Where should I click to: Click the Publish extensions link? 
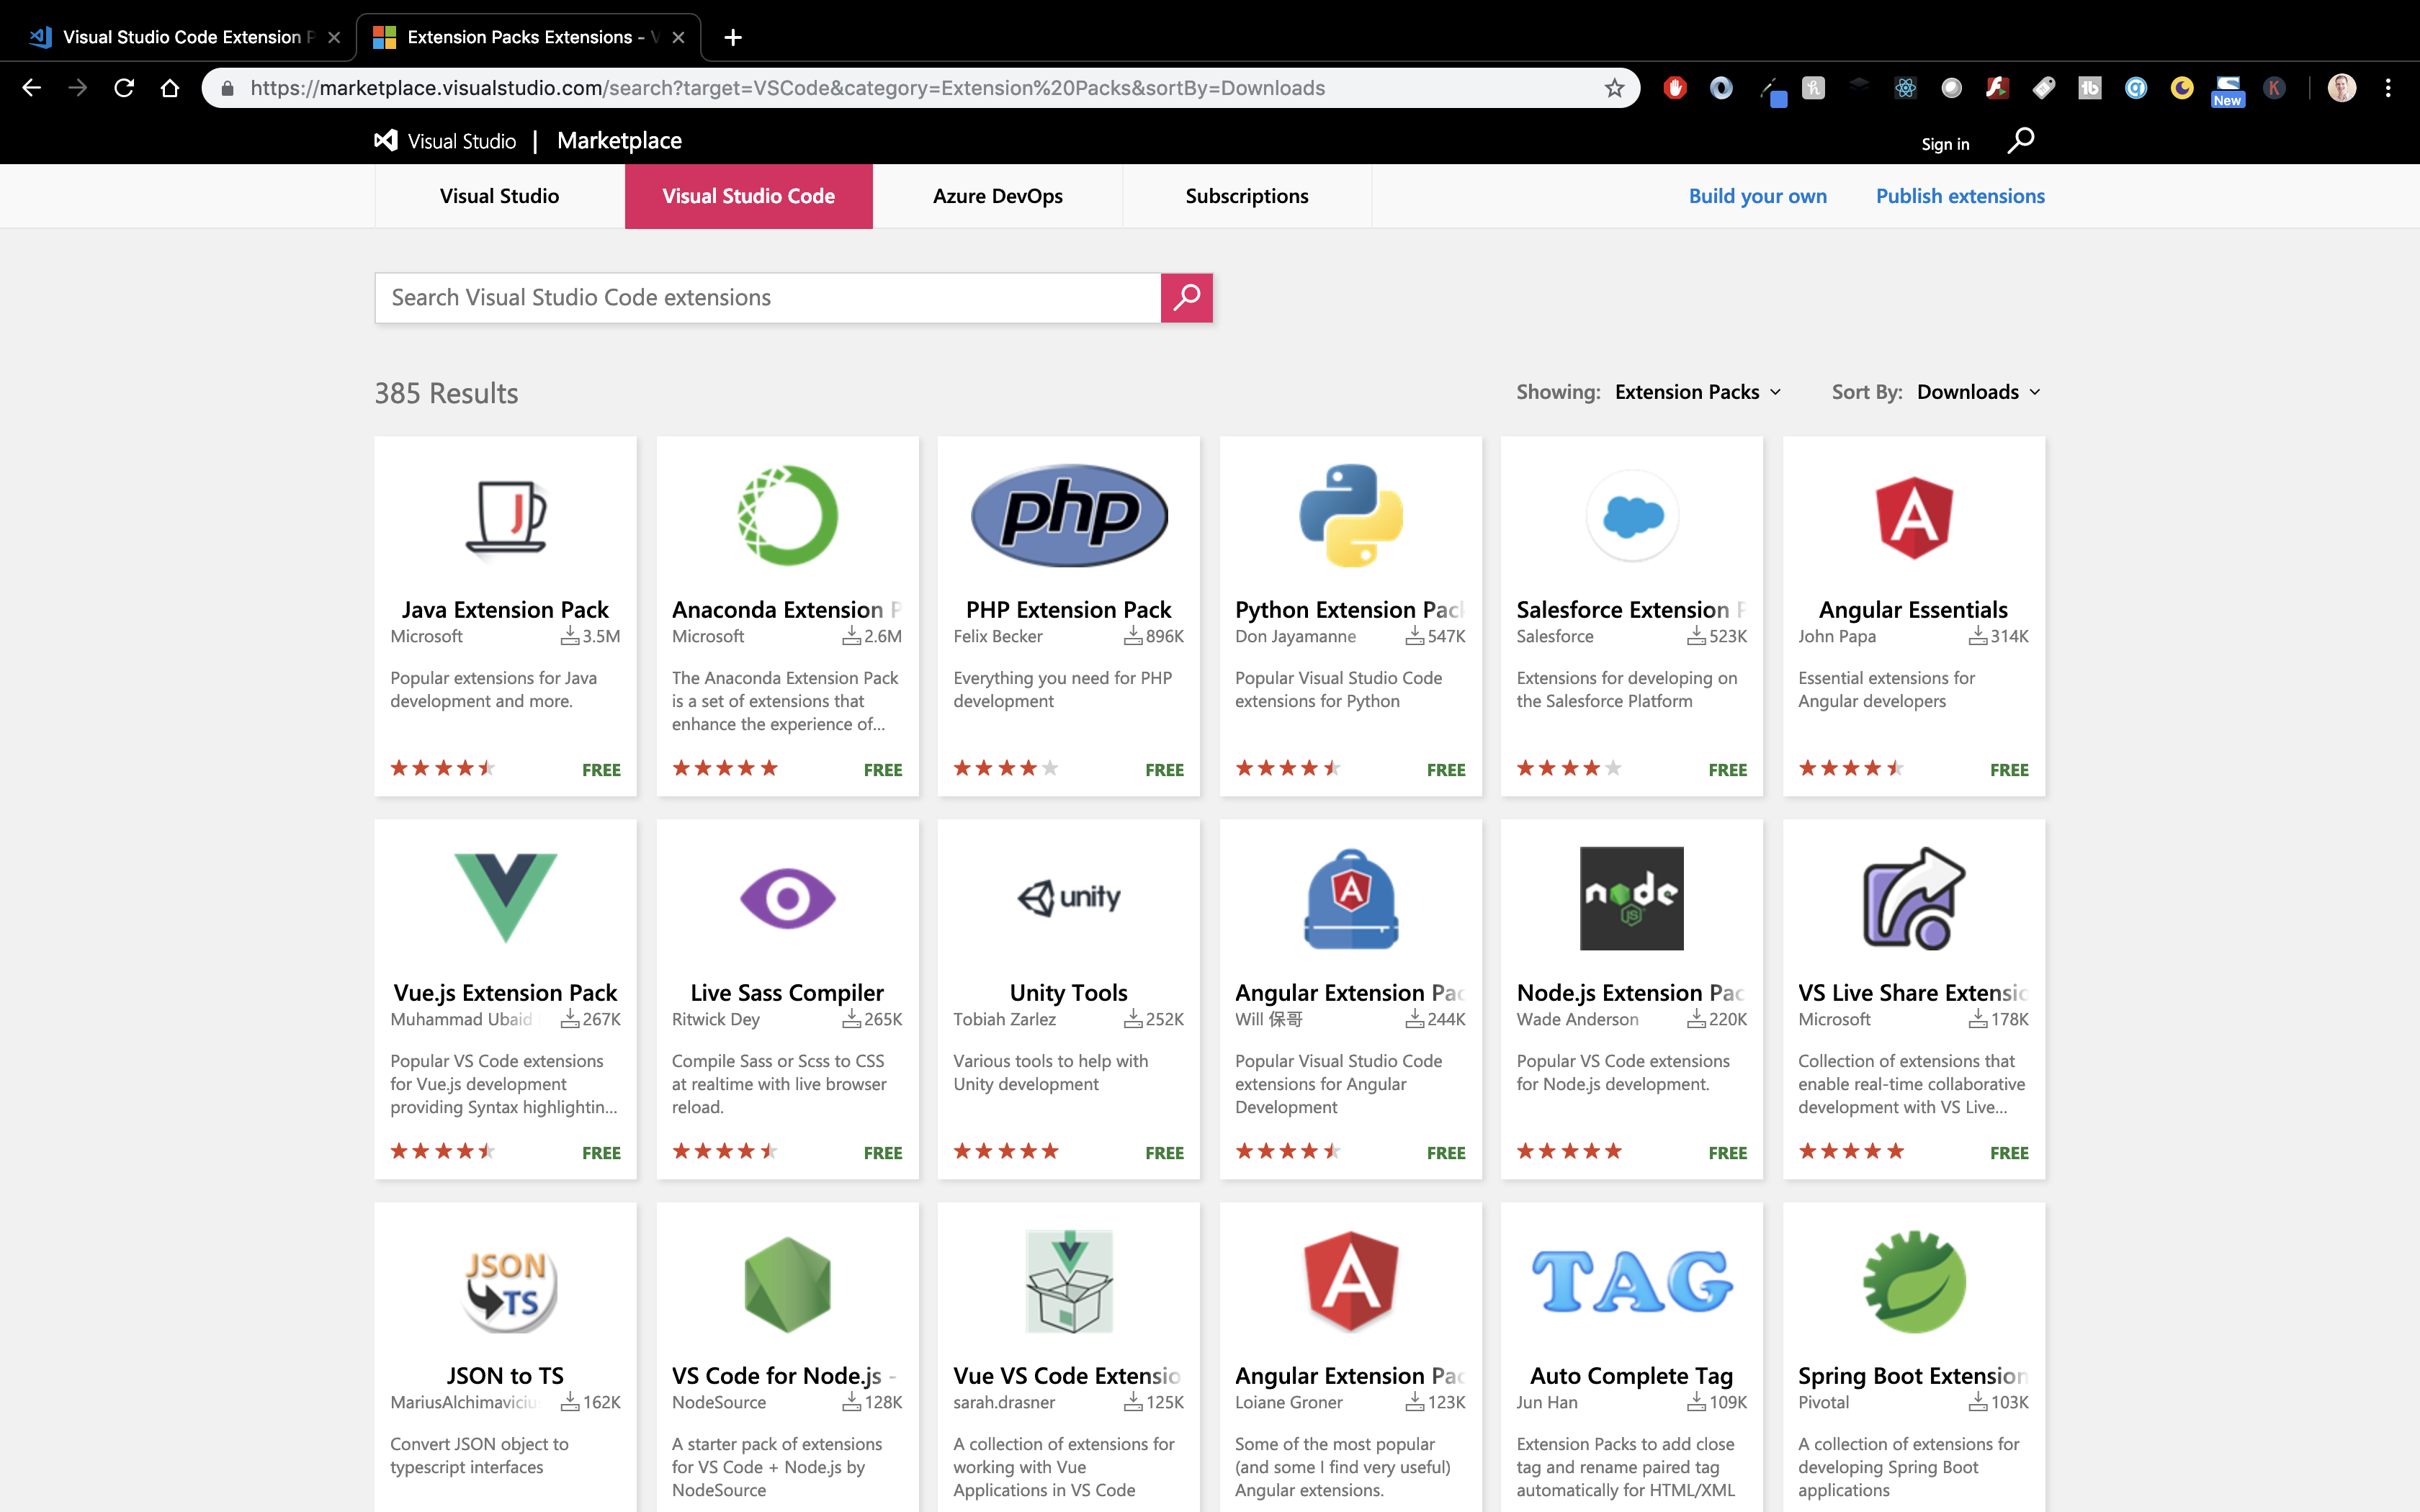click(x=1960, y=196)
